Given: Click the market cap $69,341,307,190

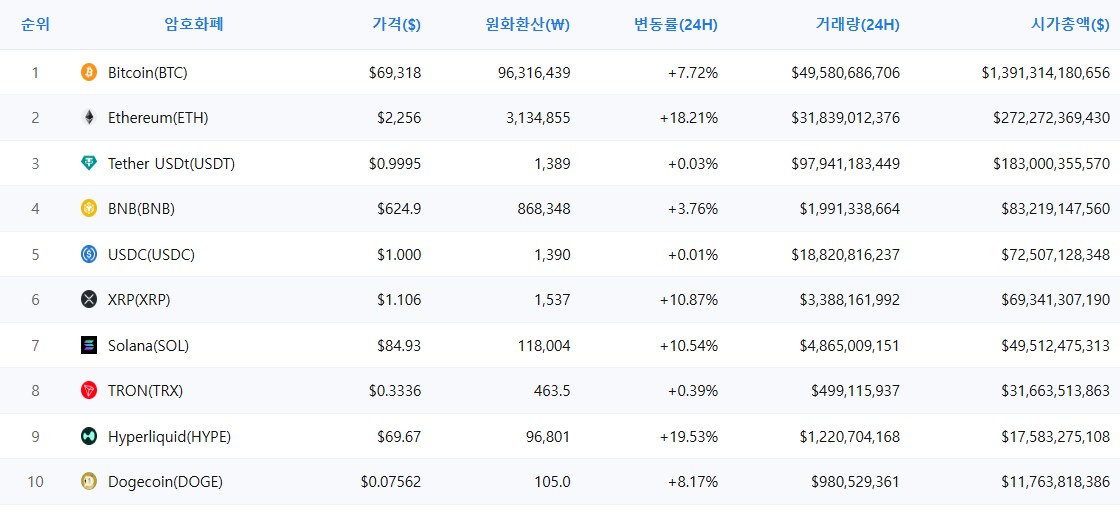Looking at the screenshot, I should coord(1056,300).
